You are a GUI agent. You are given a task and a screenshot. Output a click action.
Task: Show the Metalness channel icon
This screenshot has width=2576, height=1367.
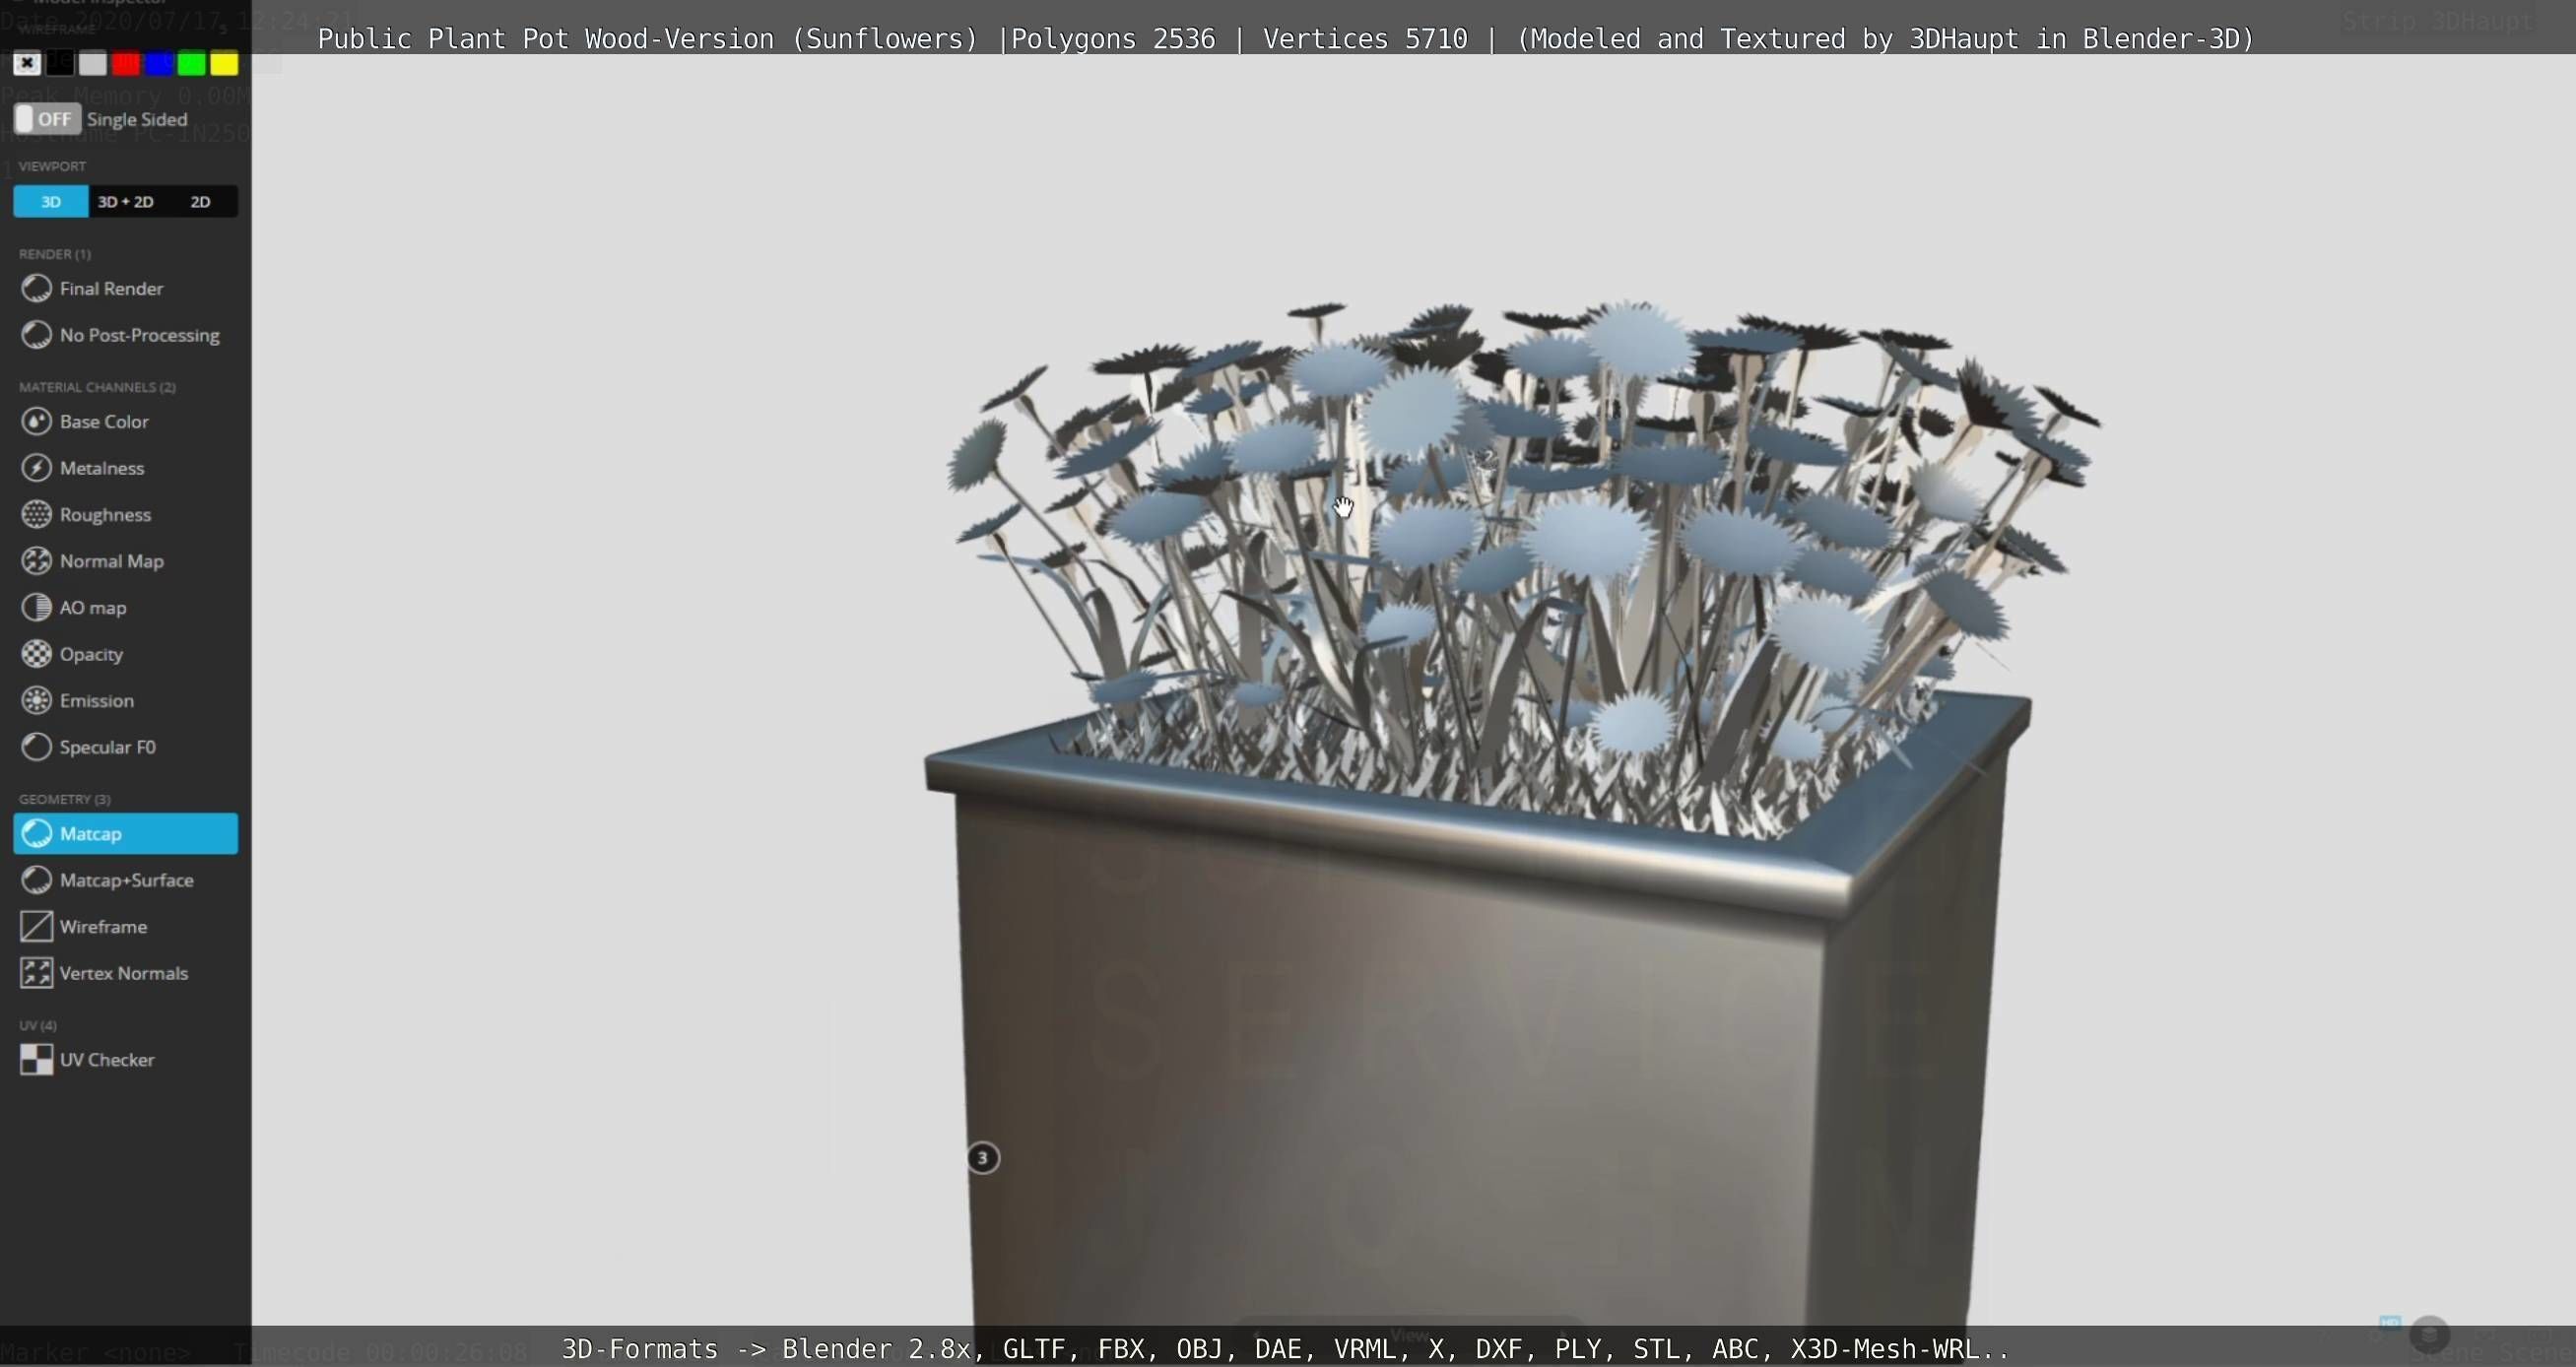(37, 468)
